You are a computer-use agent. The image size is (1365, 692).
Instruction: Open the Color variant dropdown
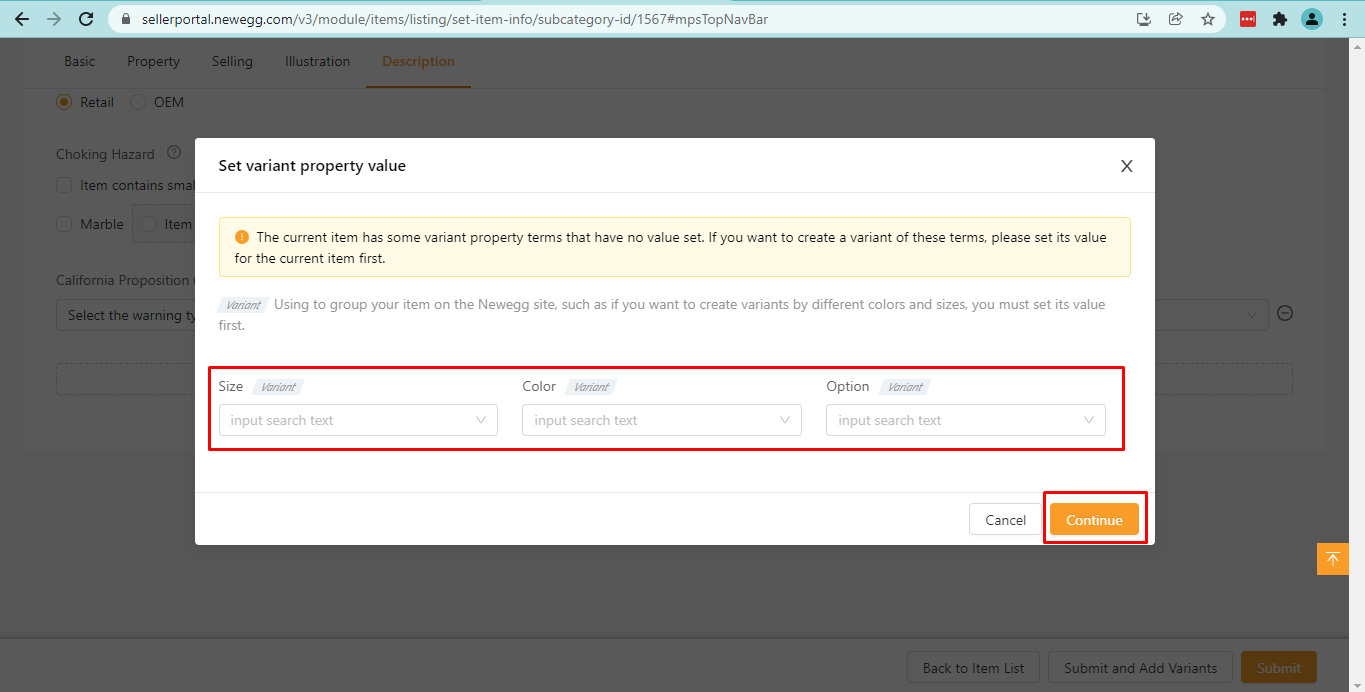[x=662, y=420]
